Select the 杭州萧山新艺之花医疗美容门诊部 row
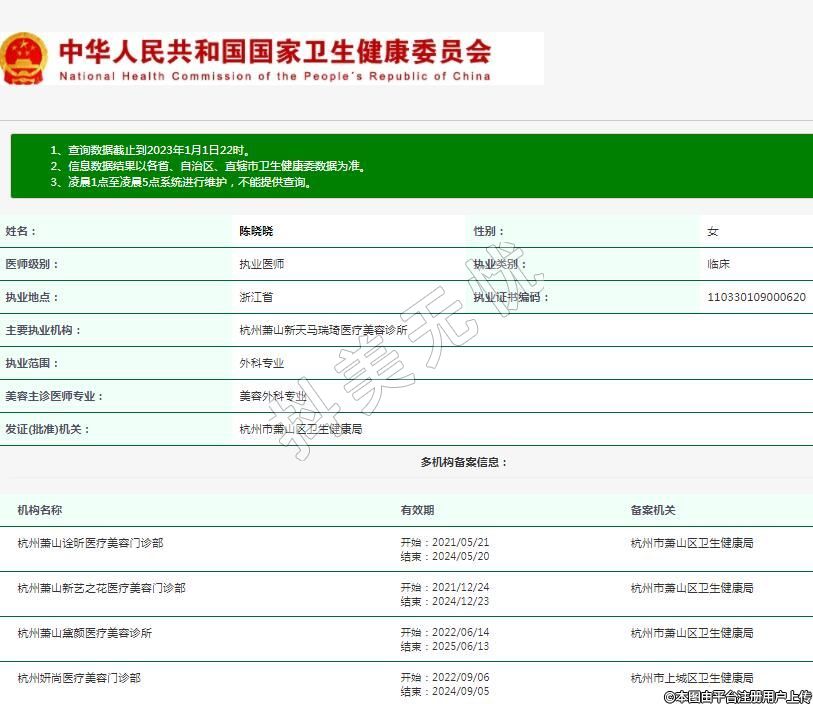This screenshot has width=813, height=704. tap(101, 588)
